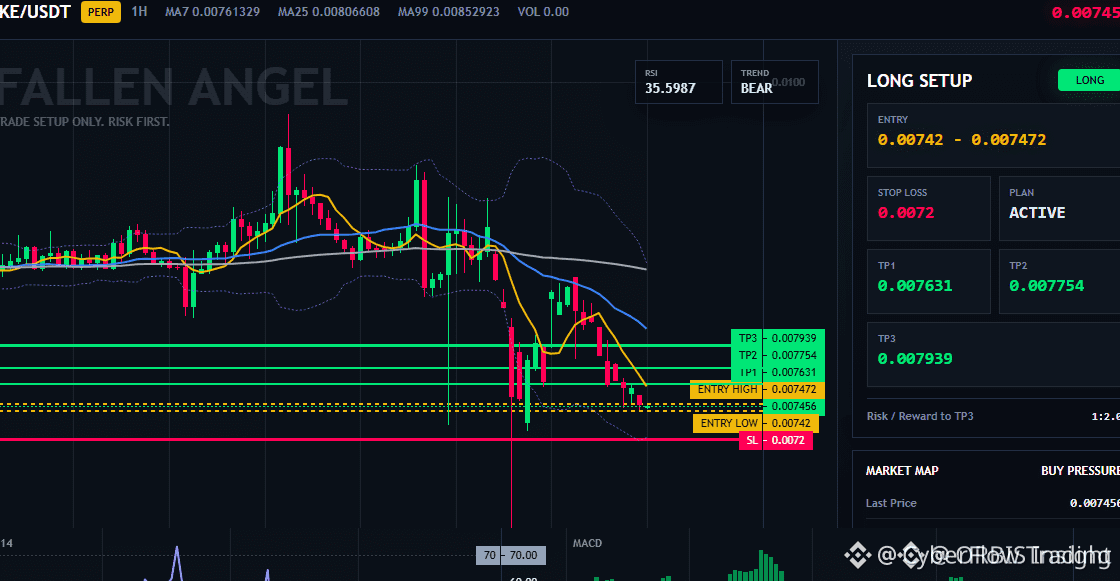Click the TP2 0.007754 card in setup panel
This screenshot has height=581, width=1120.
pyautogui.click(x=1059, y=282)
